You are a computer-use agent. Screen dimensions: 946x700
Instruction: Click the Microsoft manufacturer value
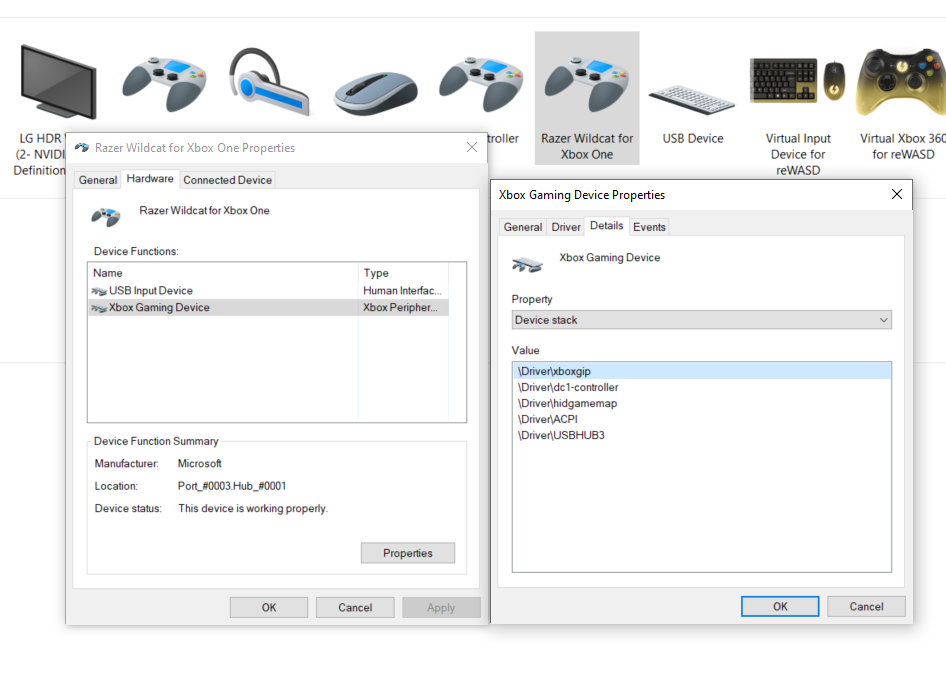click(x=200, y=463)
